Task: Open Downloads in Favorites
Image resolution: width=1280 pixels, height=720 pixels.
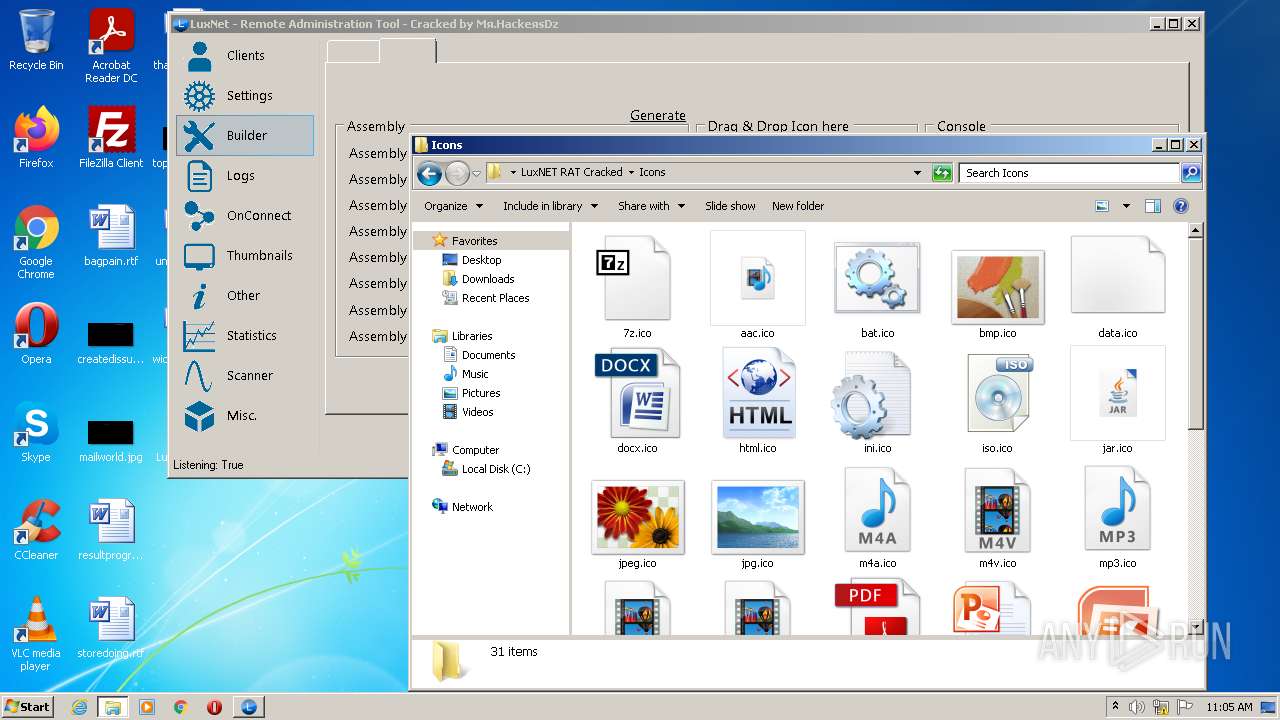Action: 479,279
